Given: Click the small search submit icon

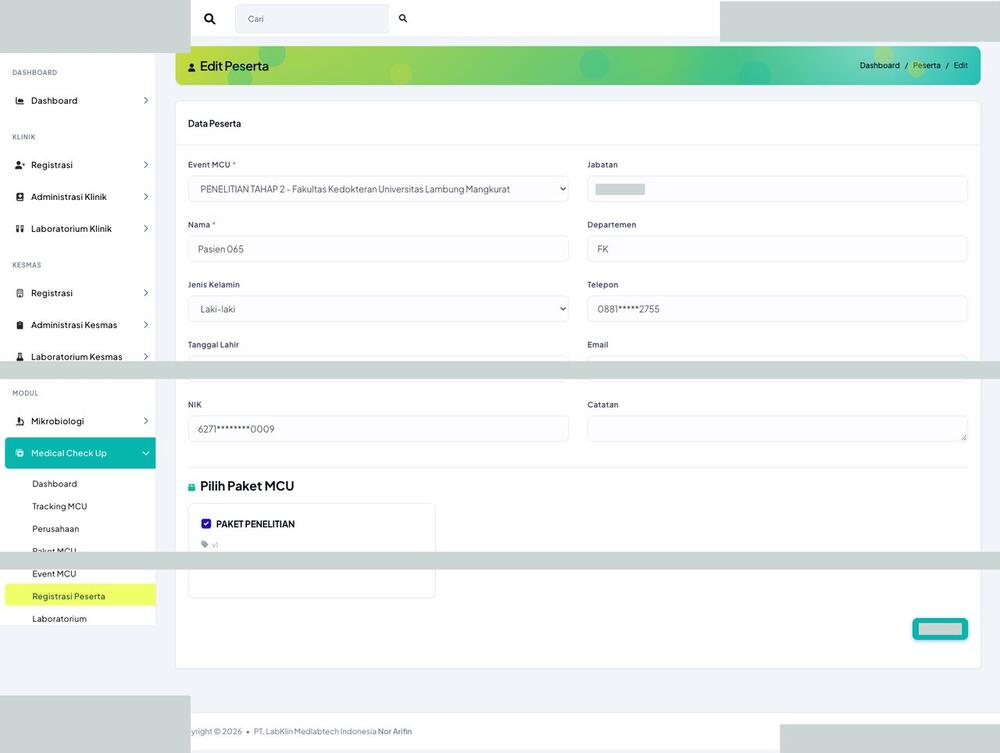Looking at the screenshot, I should (403, 18).
